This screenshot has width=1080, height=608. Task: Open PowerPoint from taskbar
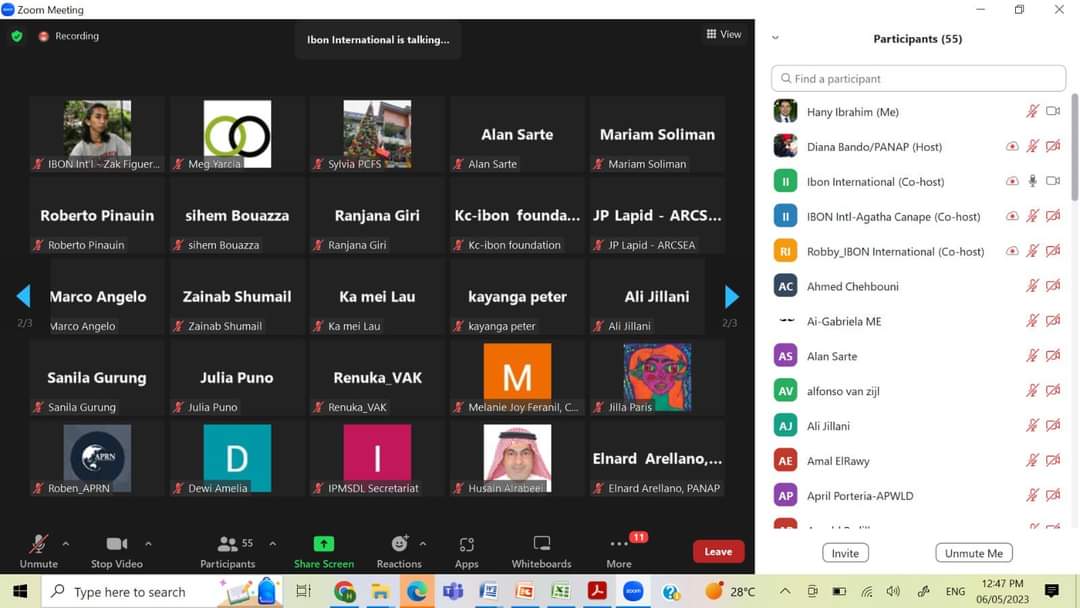pos(524,591)
